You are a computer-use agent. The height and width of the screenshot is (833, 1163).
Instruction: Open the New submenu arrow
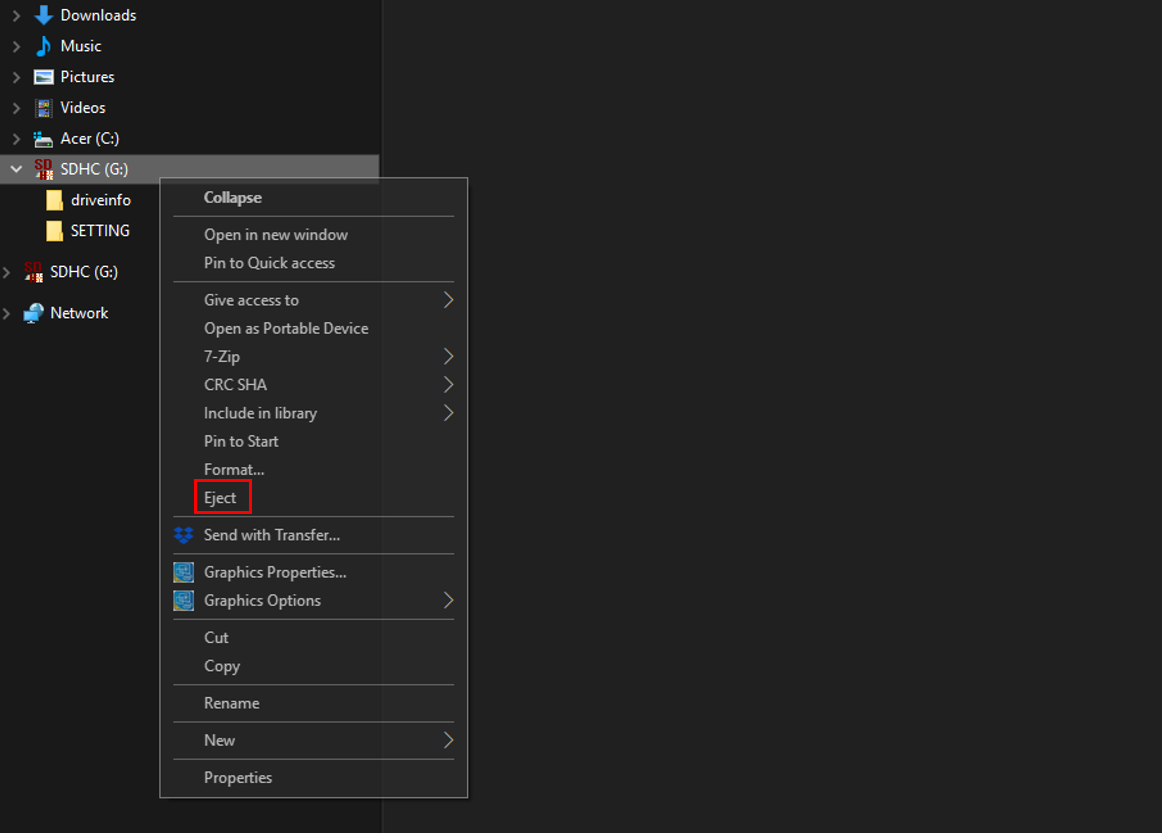tap(448, 740)
